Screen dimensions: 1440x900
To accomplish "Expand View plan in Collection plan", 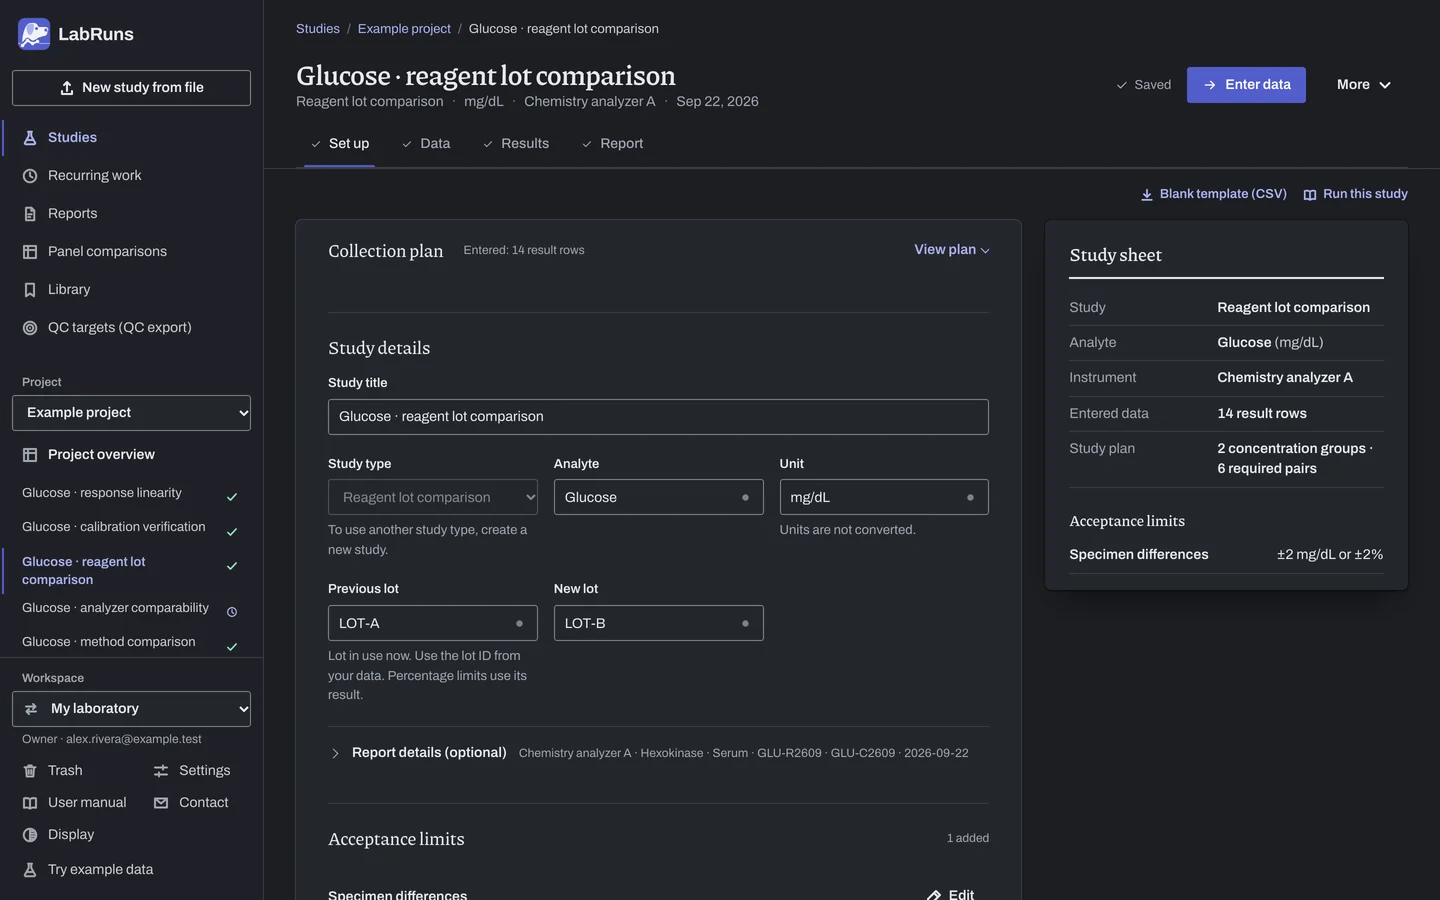I will click(952, 250).
